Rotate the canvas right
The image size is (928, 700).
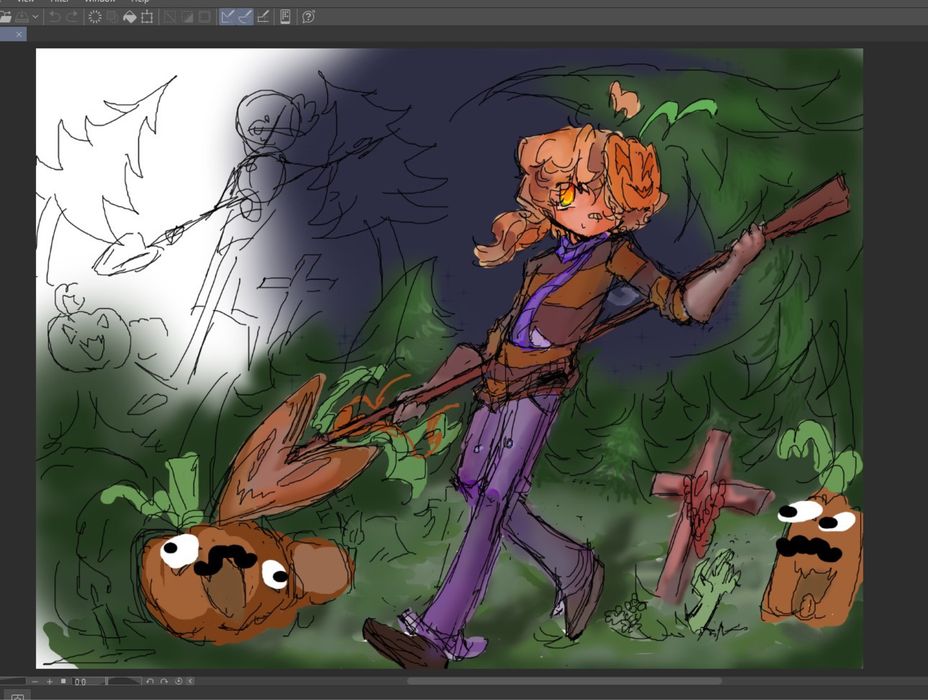coord(164,682)
